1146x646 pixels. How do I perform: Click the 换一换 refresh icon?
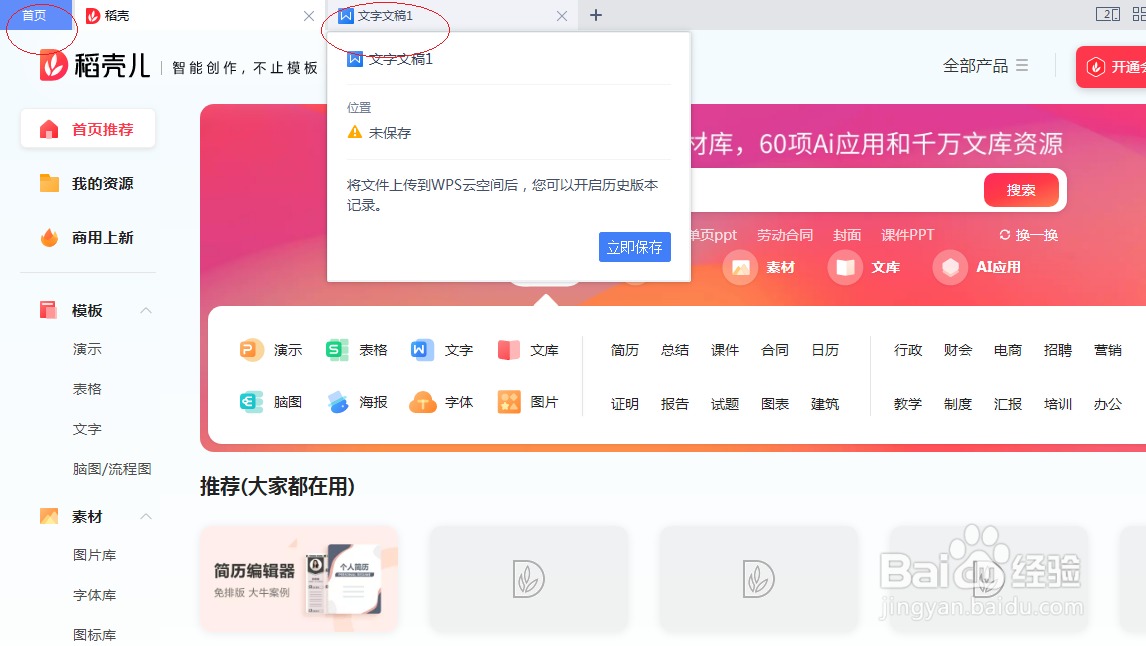[1005, 235]
